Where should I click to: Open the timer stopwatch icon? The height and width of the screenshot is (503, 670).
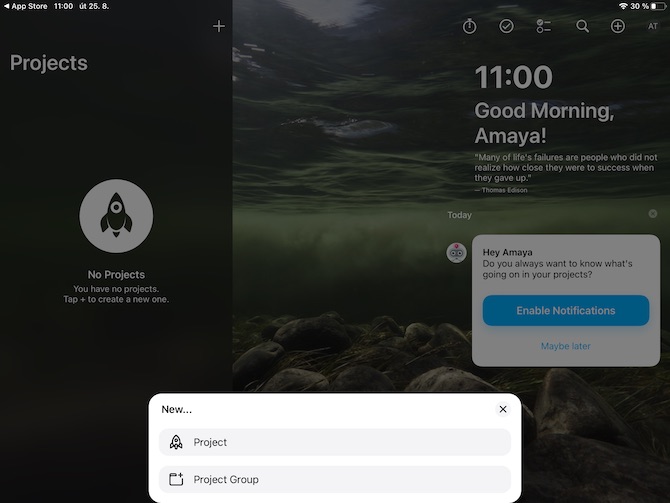469,26
